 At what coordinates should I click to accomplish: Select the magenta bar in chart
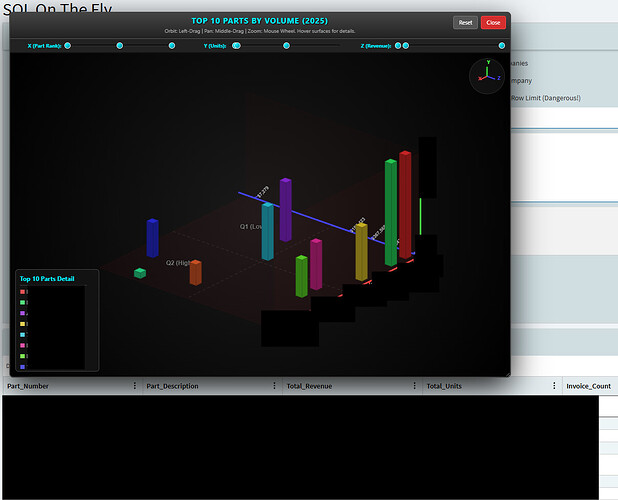pos(316,264)
